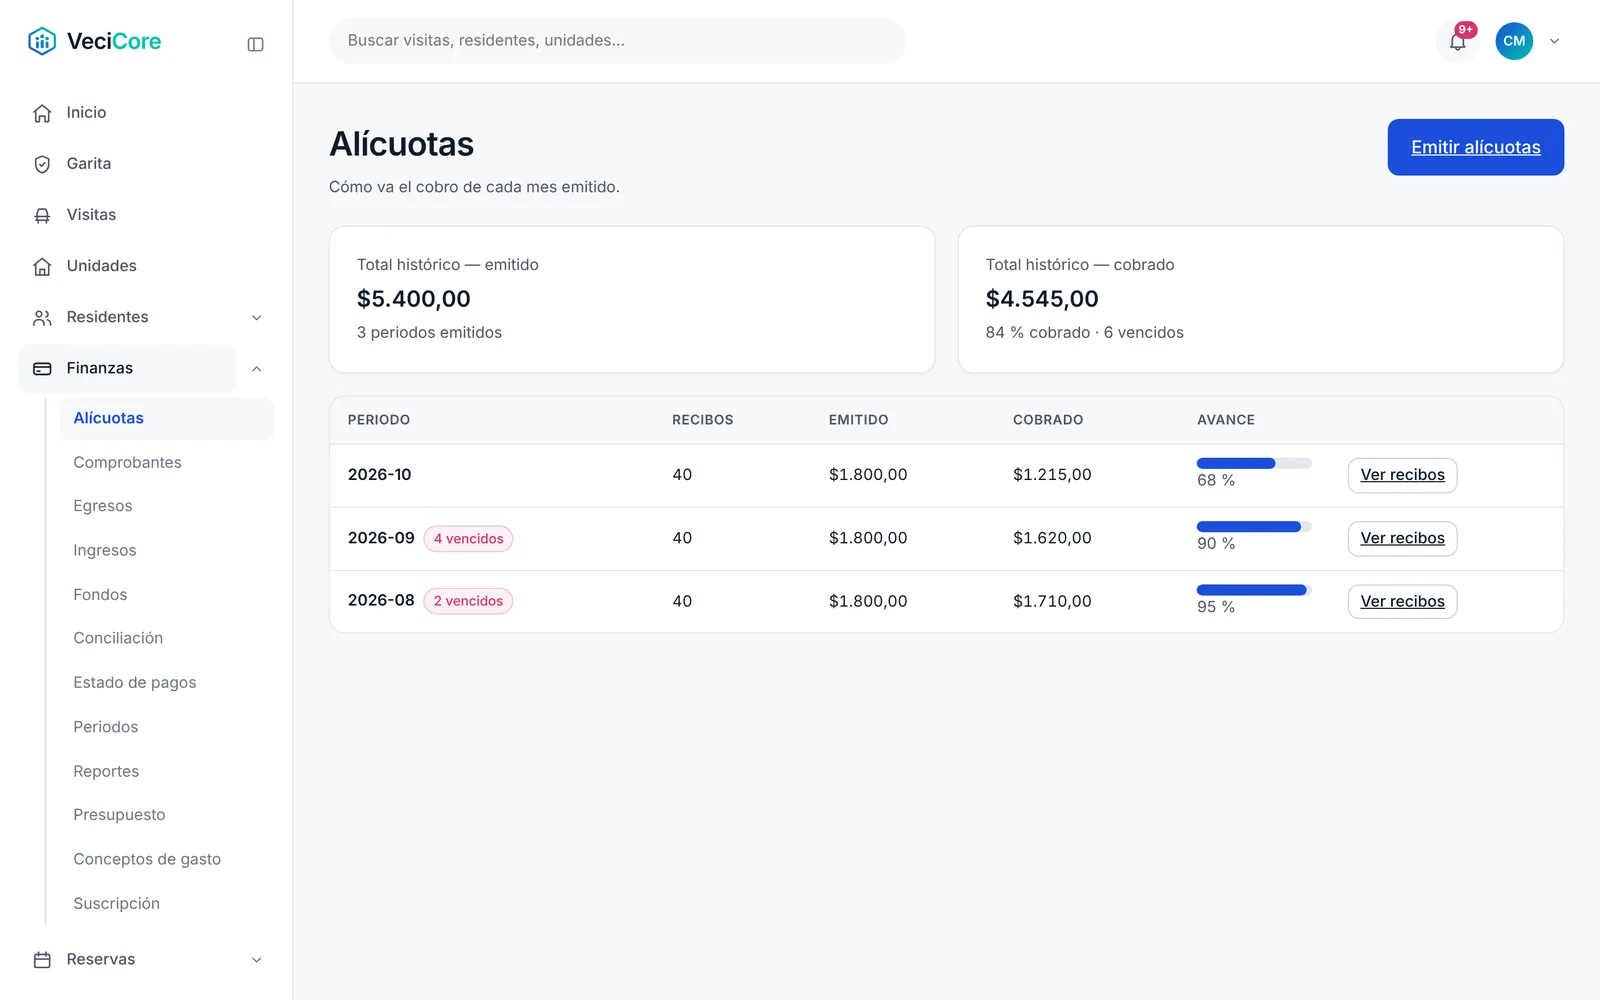Click the $1.215,00 cobrado value

pos(1052,475)
